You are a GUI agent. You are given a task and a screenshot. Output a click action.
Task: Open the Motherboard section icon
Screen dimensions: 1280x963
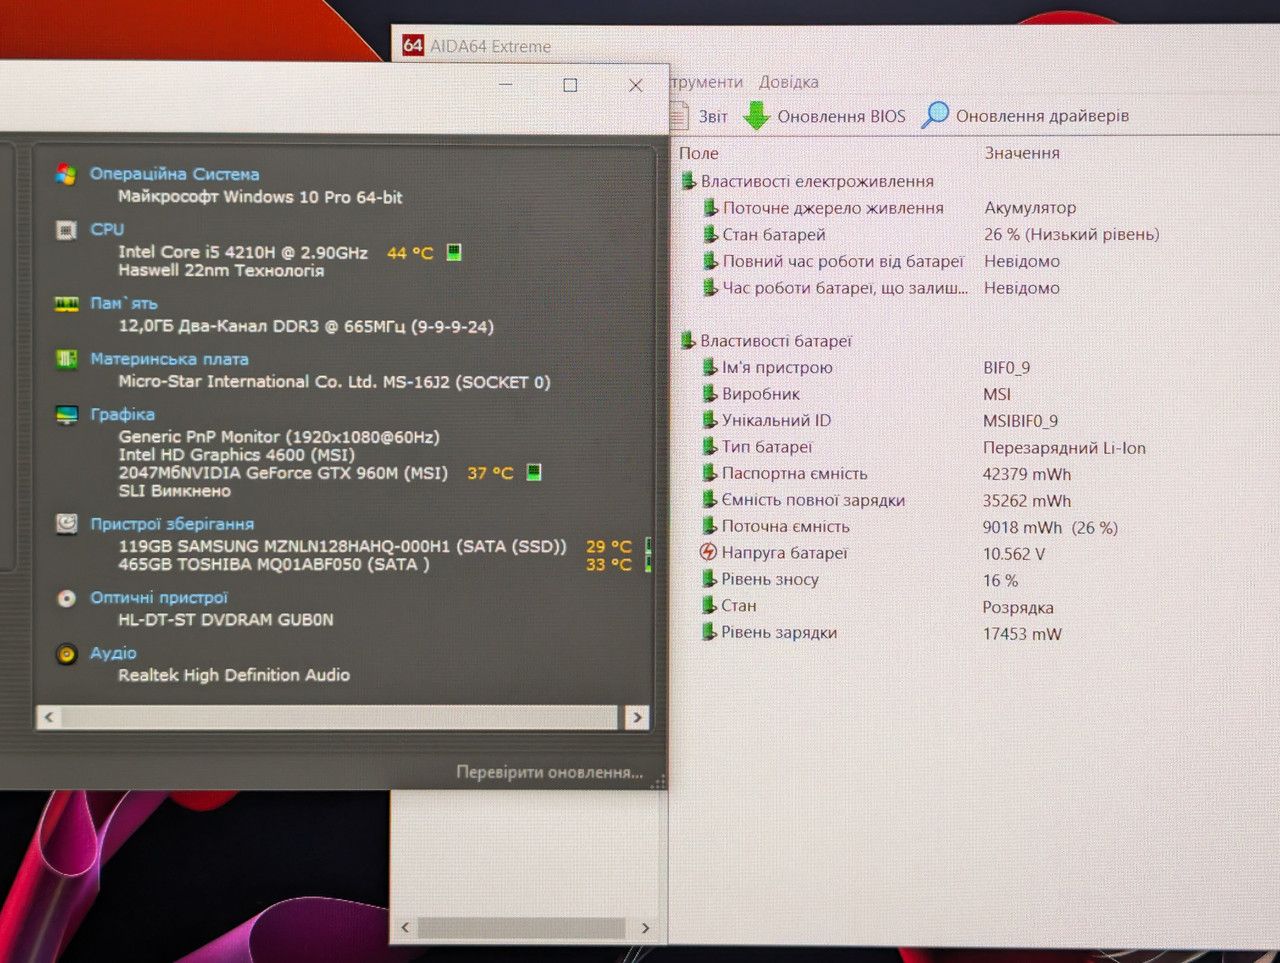[66, 359]
